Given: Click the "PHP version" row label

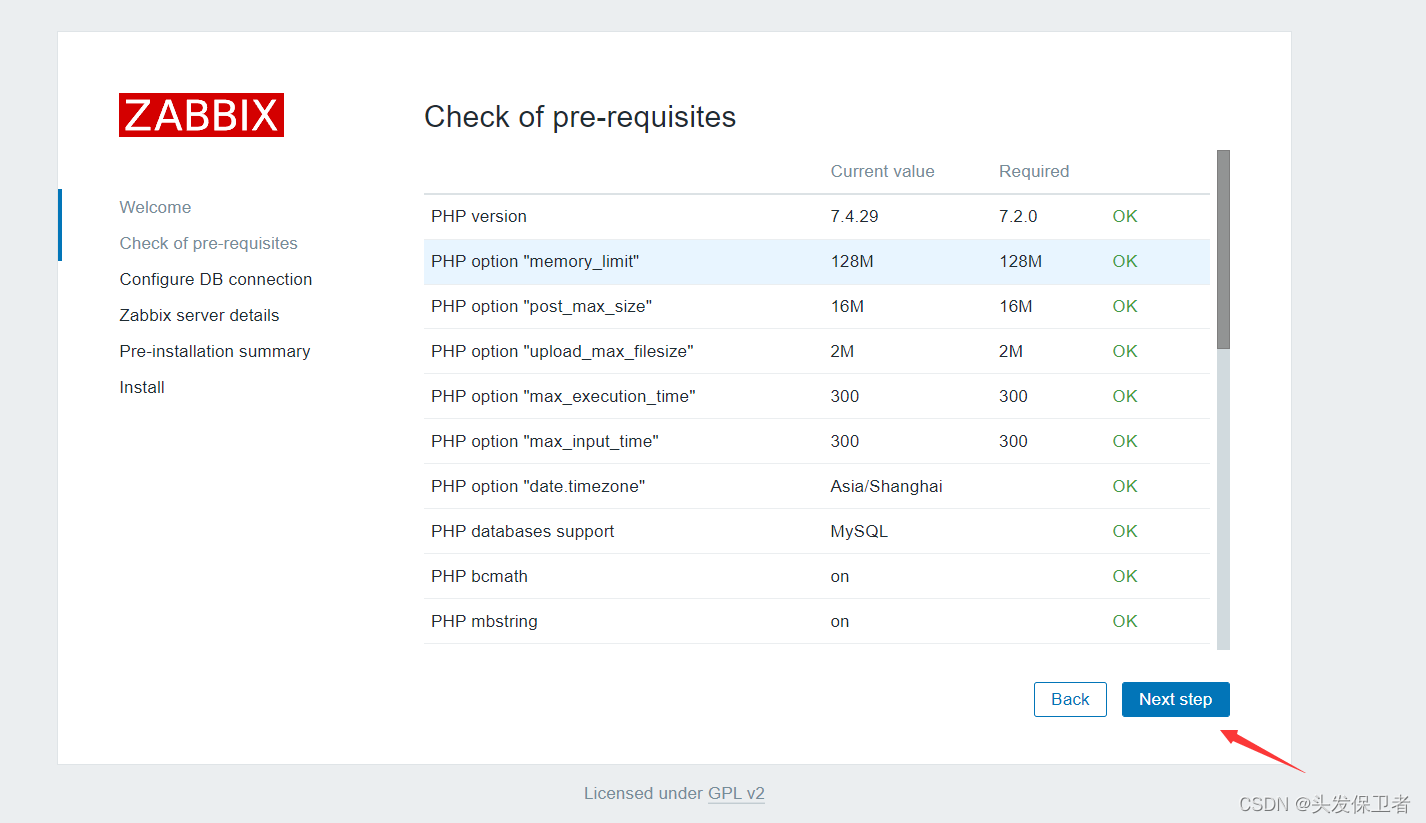Looking at the screenshot, I should pos(479,216).
